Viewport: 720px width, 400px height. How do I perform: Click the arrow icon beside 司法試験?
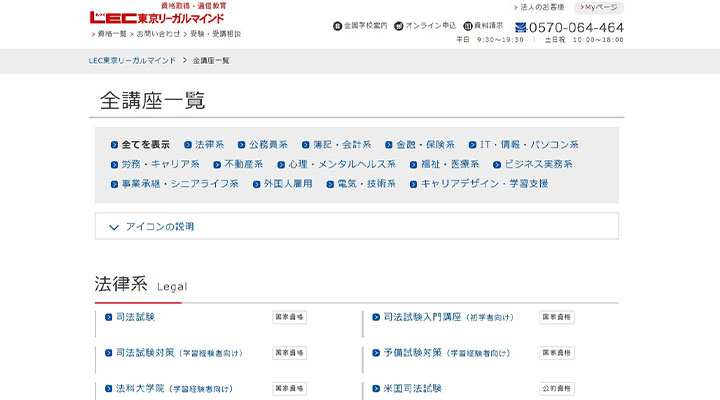[109, 318]
